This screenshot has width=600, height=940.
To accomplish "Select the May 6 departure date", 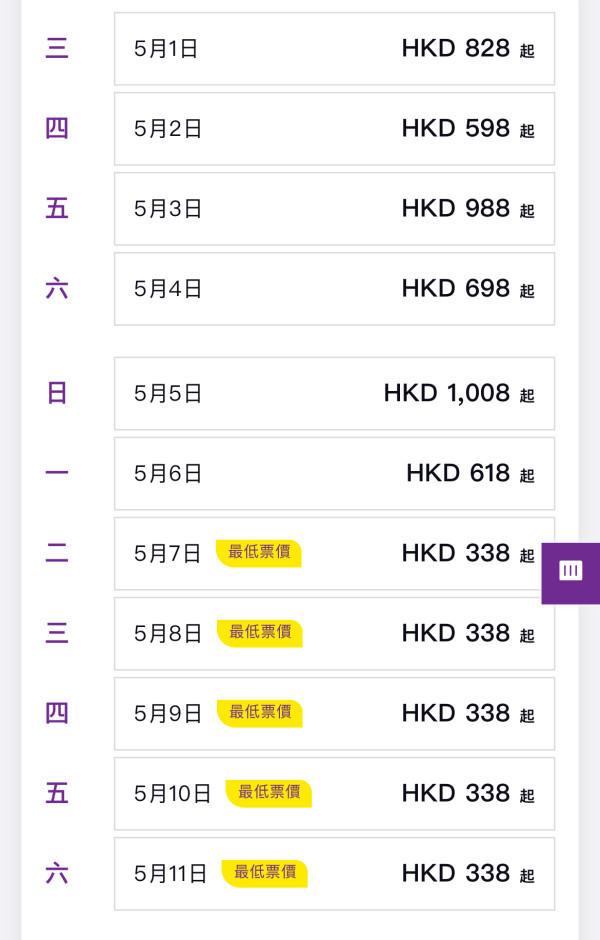I will [x=334, y=472].
